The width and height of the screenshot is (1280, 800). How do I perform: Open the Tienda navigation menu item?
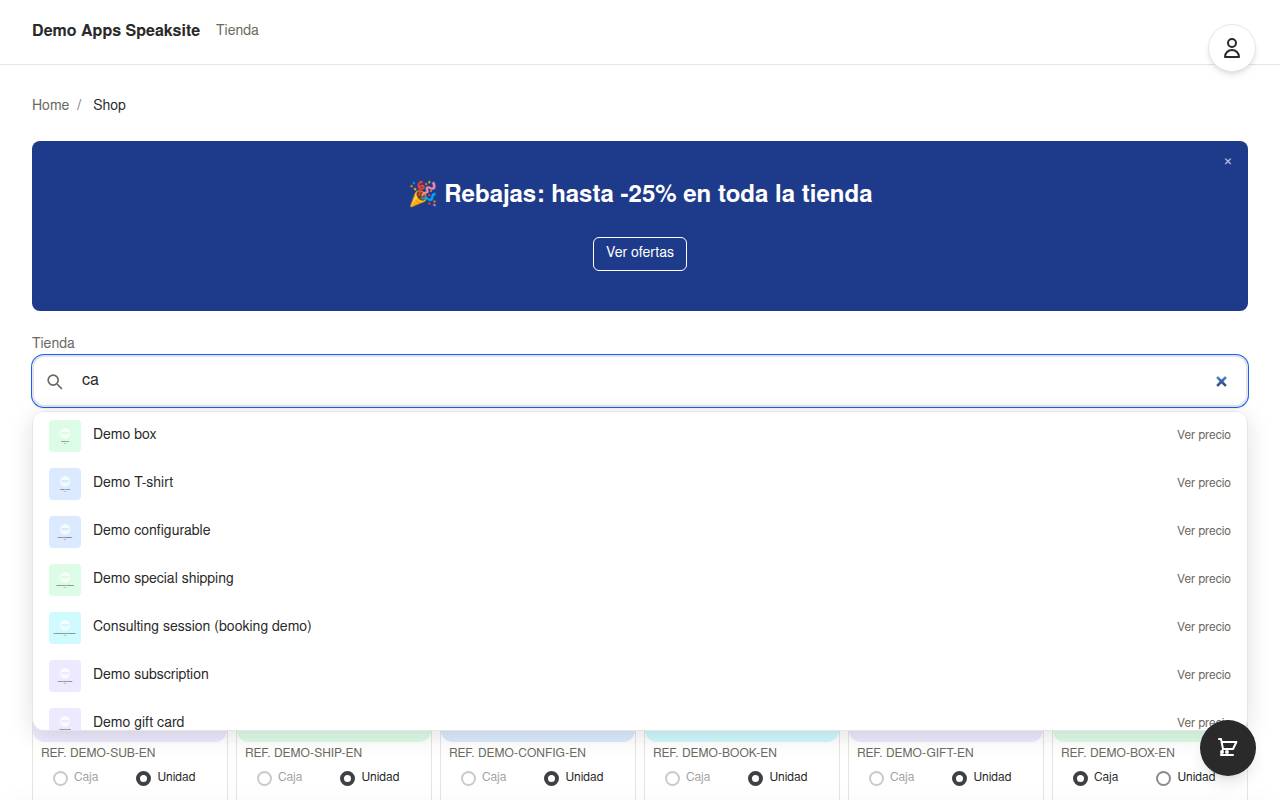click(x=237, y=30)
